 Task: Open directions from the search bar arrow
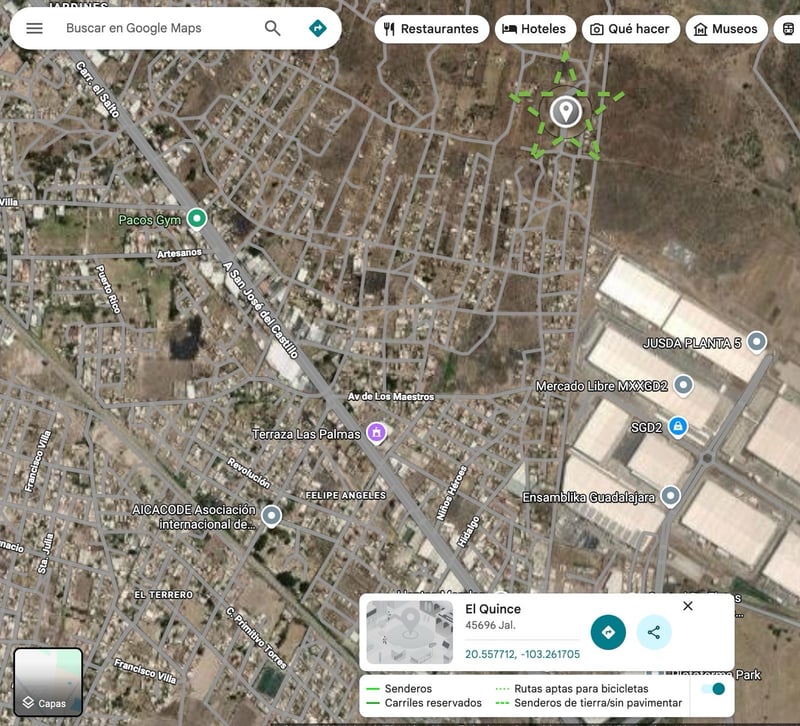(x=317, y=28)
